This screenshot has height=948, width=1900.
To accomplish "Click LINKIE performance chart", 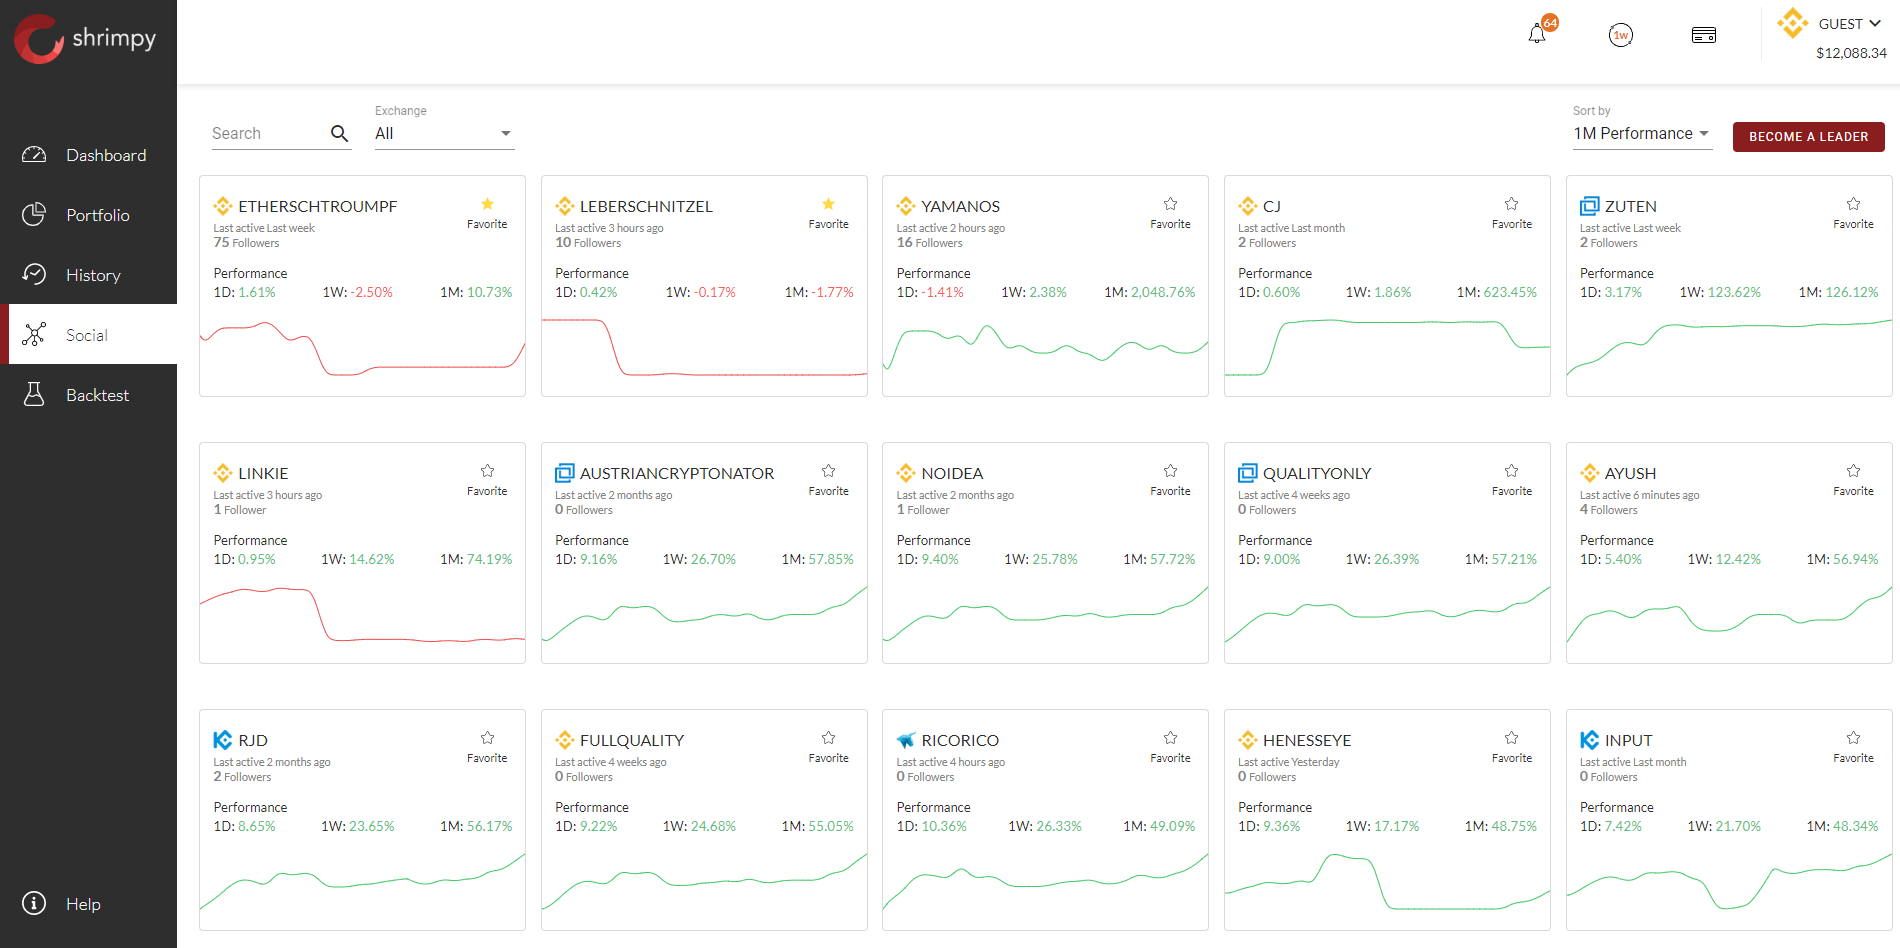I will tap(362, 614).
